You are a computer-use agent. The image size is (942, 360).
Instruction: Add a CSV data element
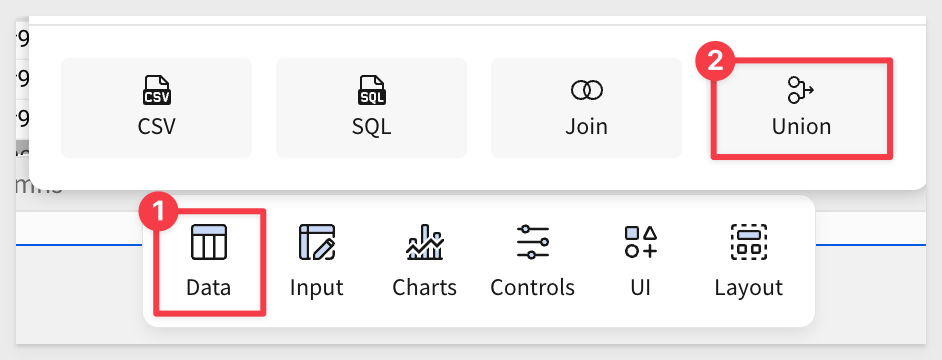point(157,108)
